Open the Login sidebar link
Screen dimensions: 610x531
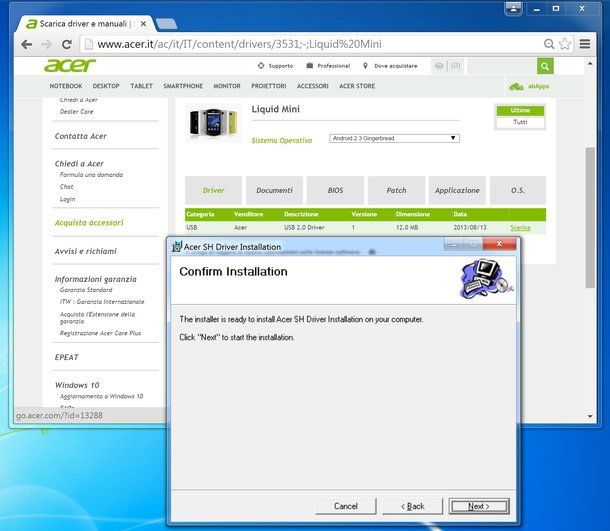click(x=68, y=199)
